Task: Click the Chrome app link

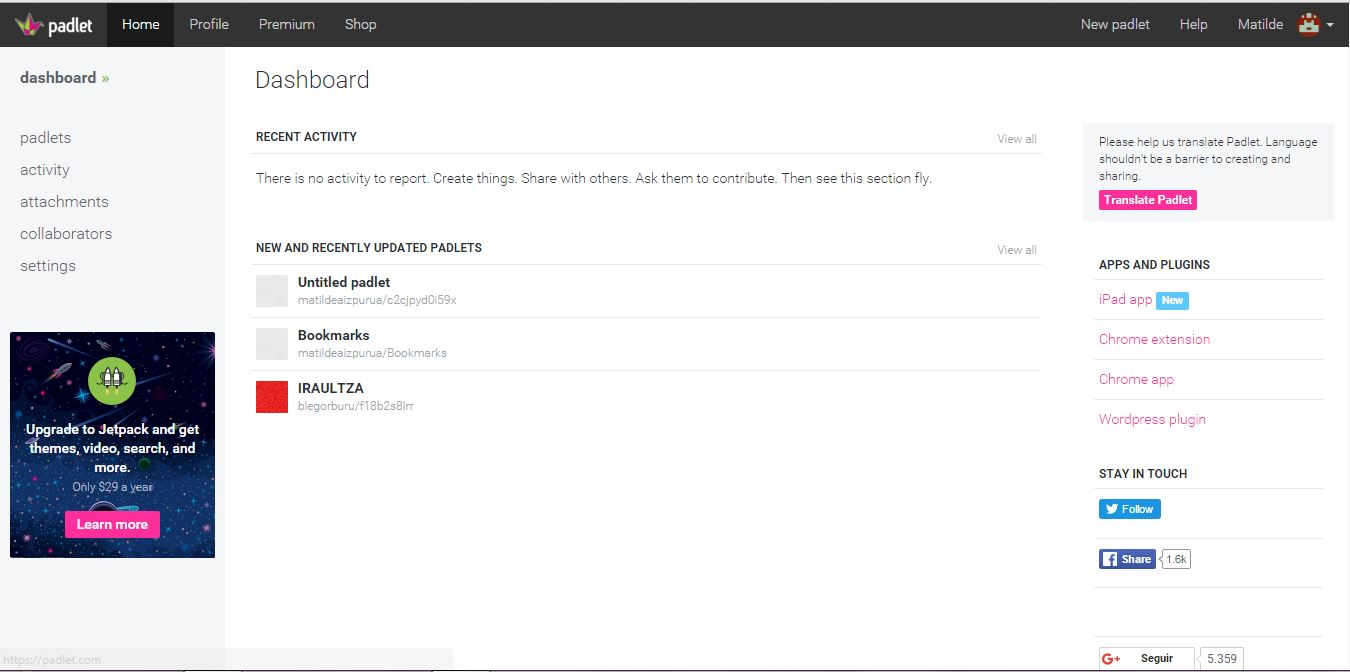Action: [x=1136, y=379]
